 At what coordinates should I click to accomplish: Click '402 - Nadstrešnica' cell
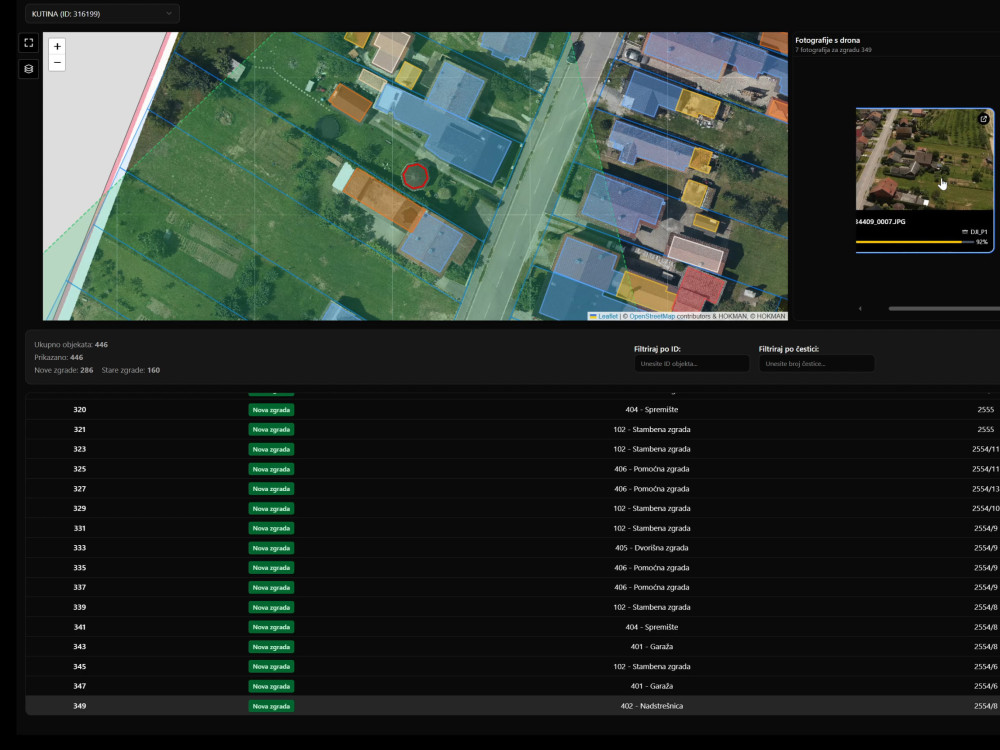652,706
